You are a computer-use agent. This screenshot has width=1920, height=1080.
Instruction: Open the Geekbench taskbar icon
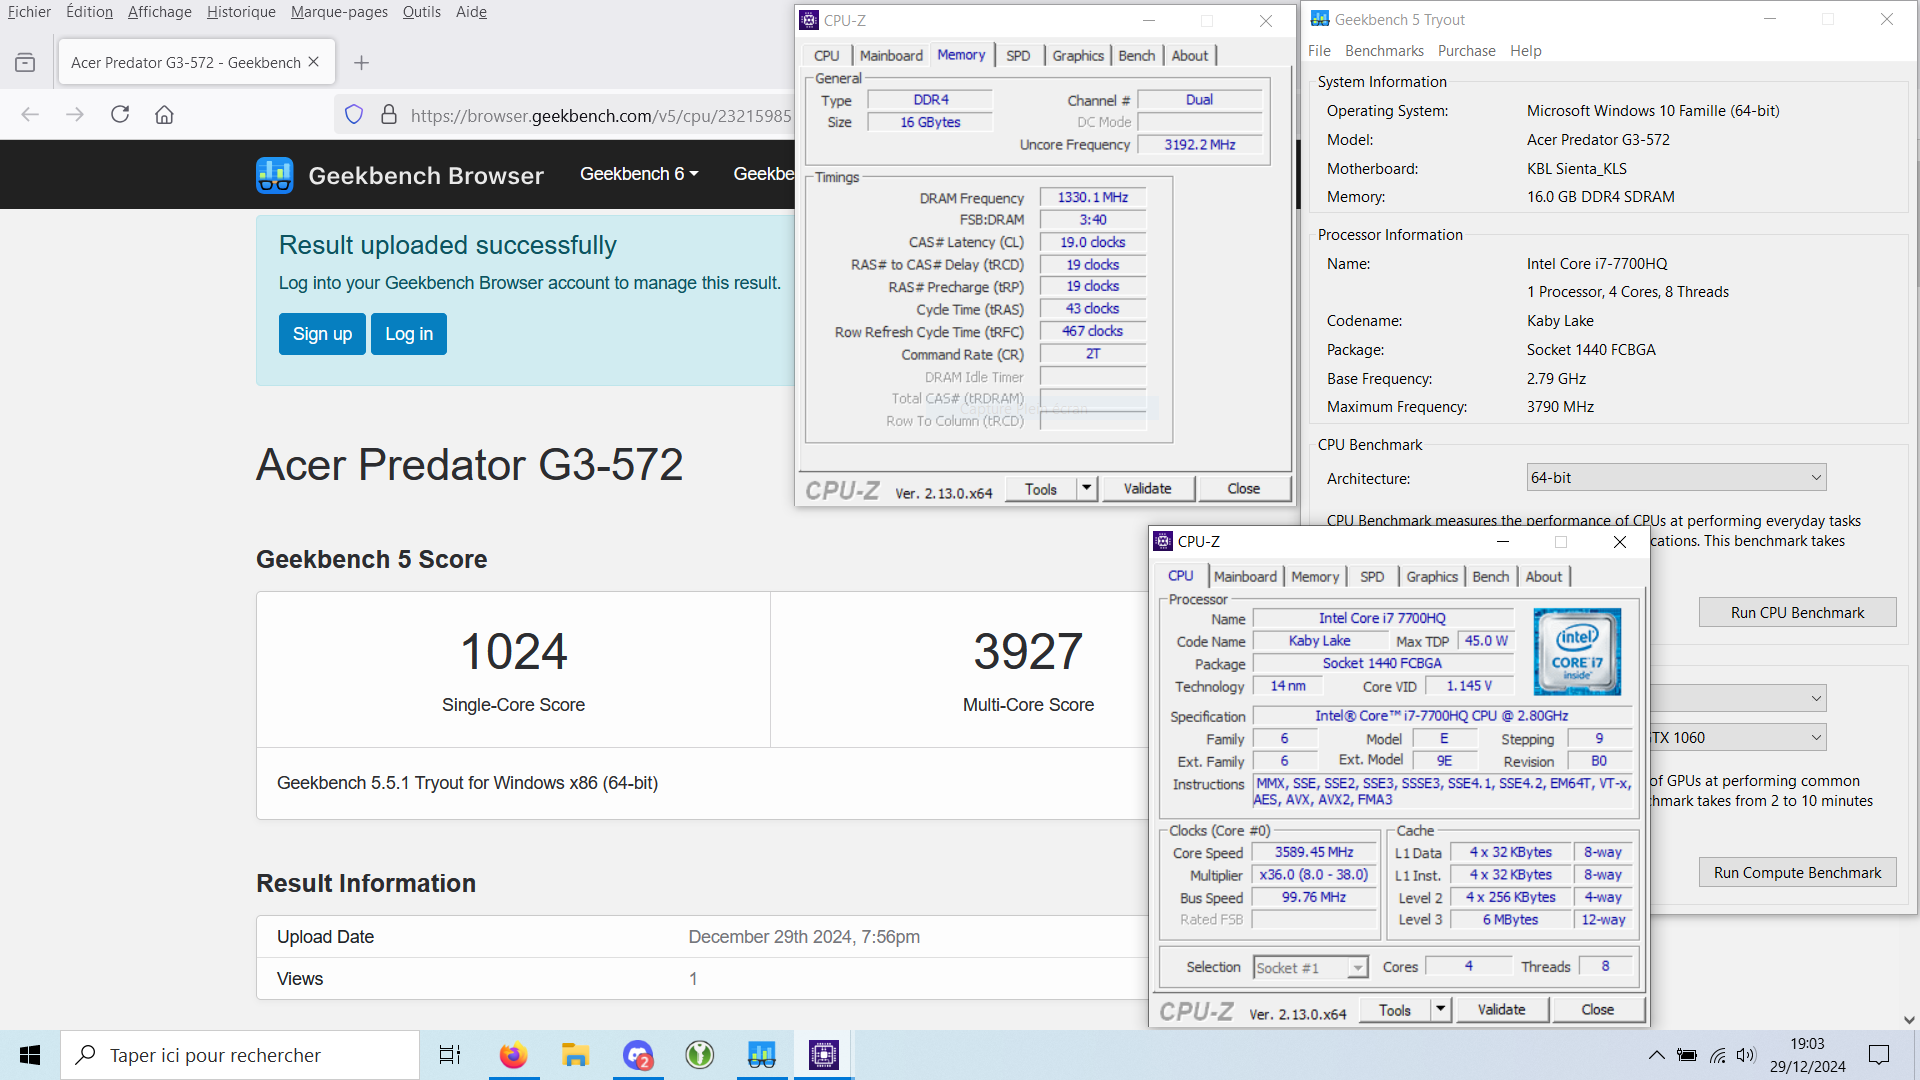762,1055
